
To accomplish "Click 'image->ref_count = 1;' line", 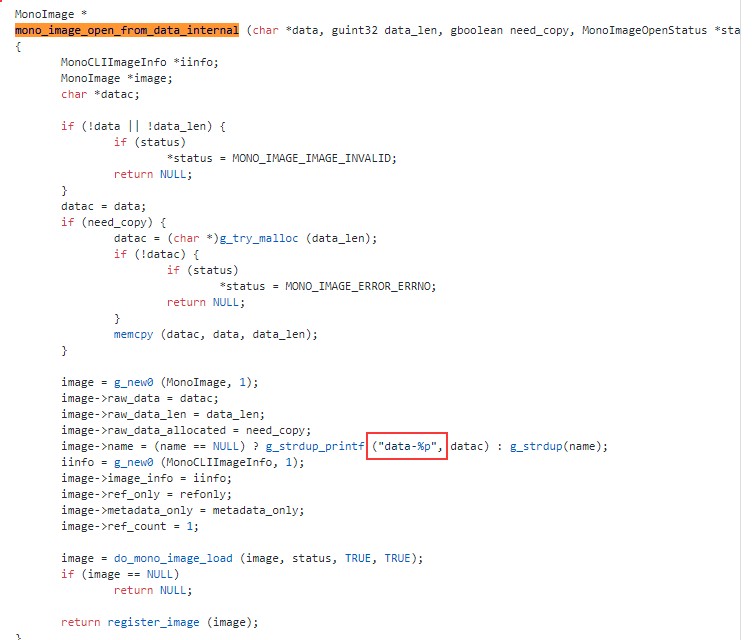I will click(x=130, y=526).
